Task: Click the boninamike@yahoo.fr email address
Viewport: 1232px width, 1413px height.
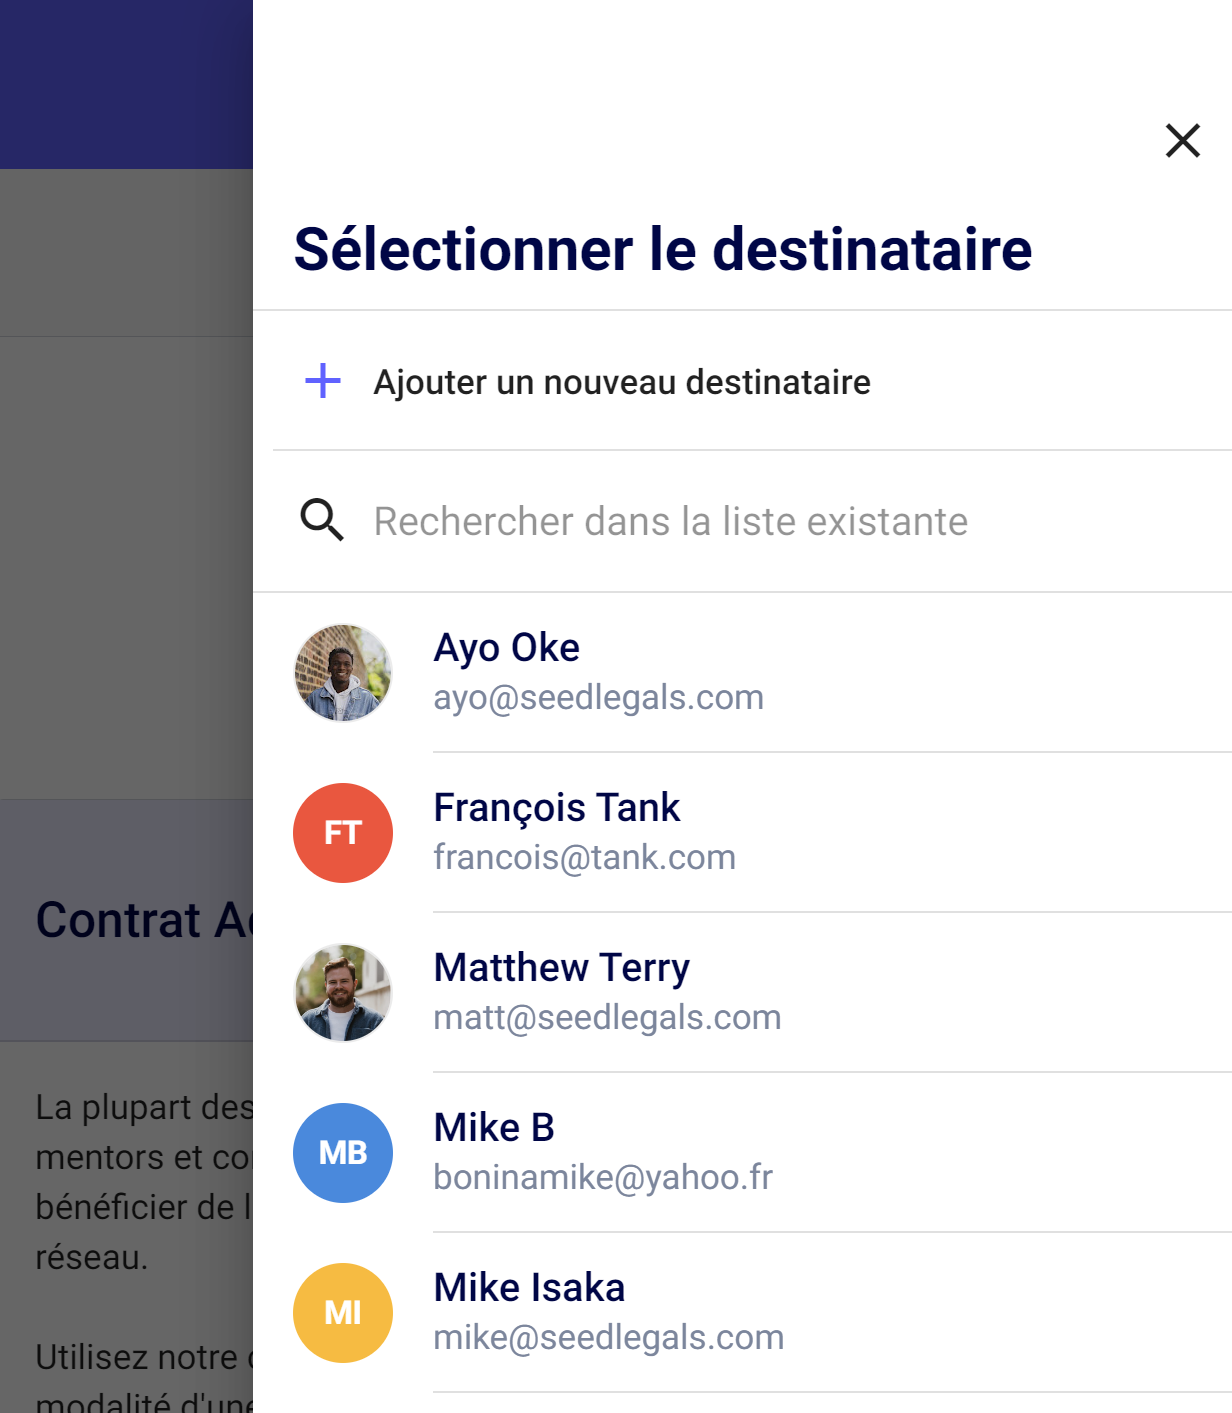Action: pos(603,1177)
